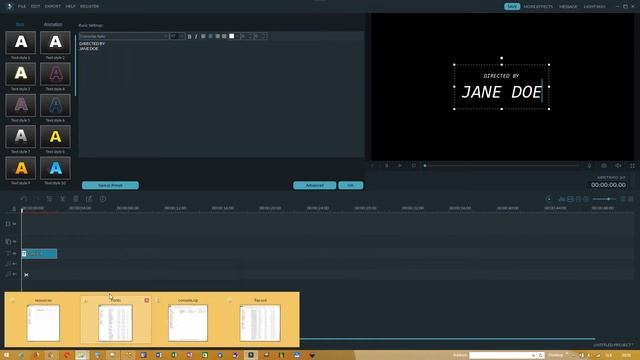Click the text track T icon

[x=8, y=253]
